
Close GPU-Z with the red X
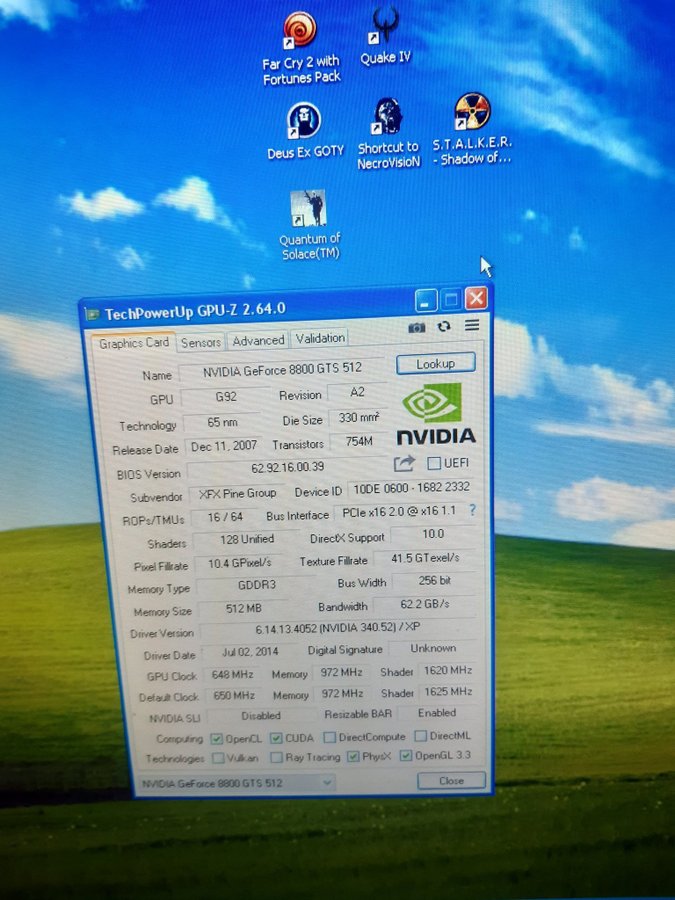pos(476,298)
